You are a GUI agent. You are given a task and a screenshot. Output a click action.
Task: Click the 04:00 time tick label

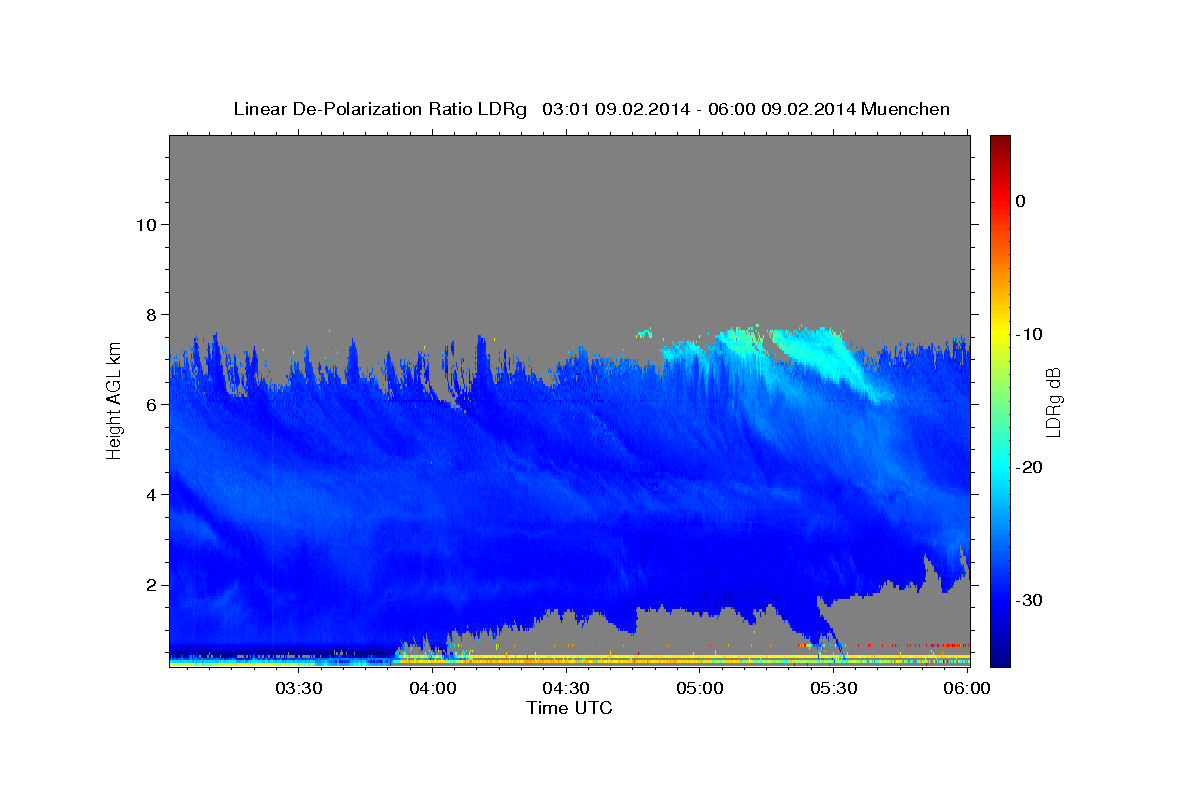(x=432, y=688)
